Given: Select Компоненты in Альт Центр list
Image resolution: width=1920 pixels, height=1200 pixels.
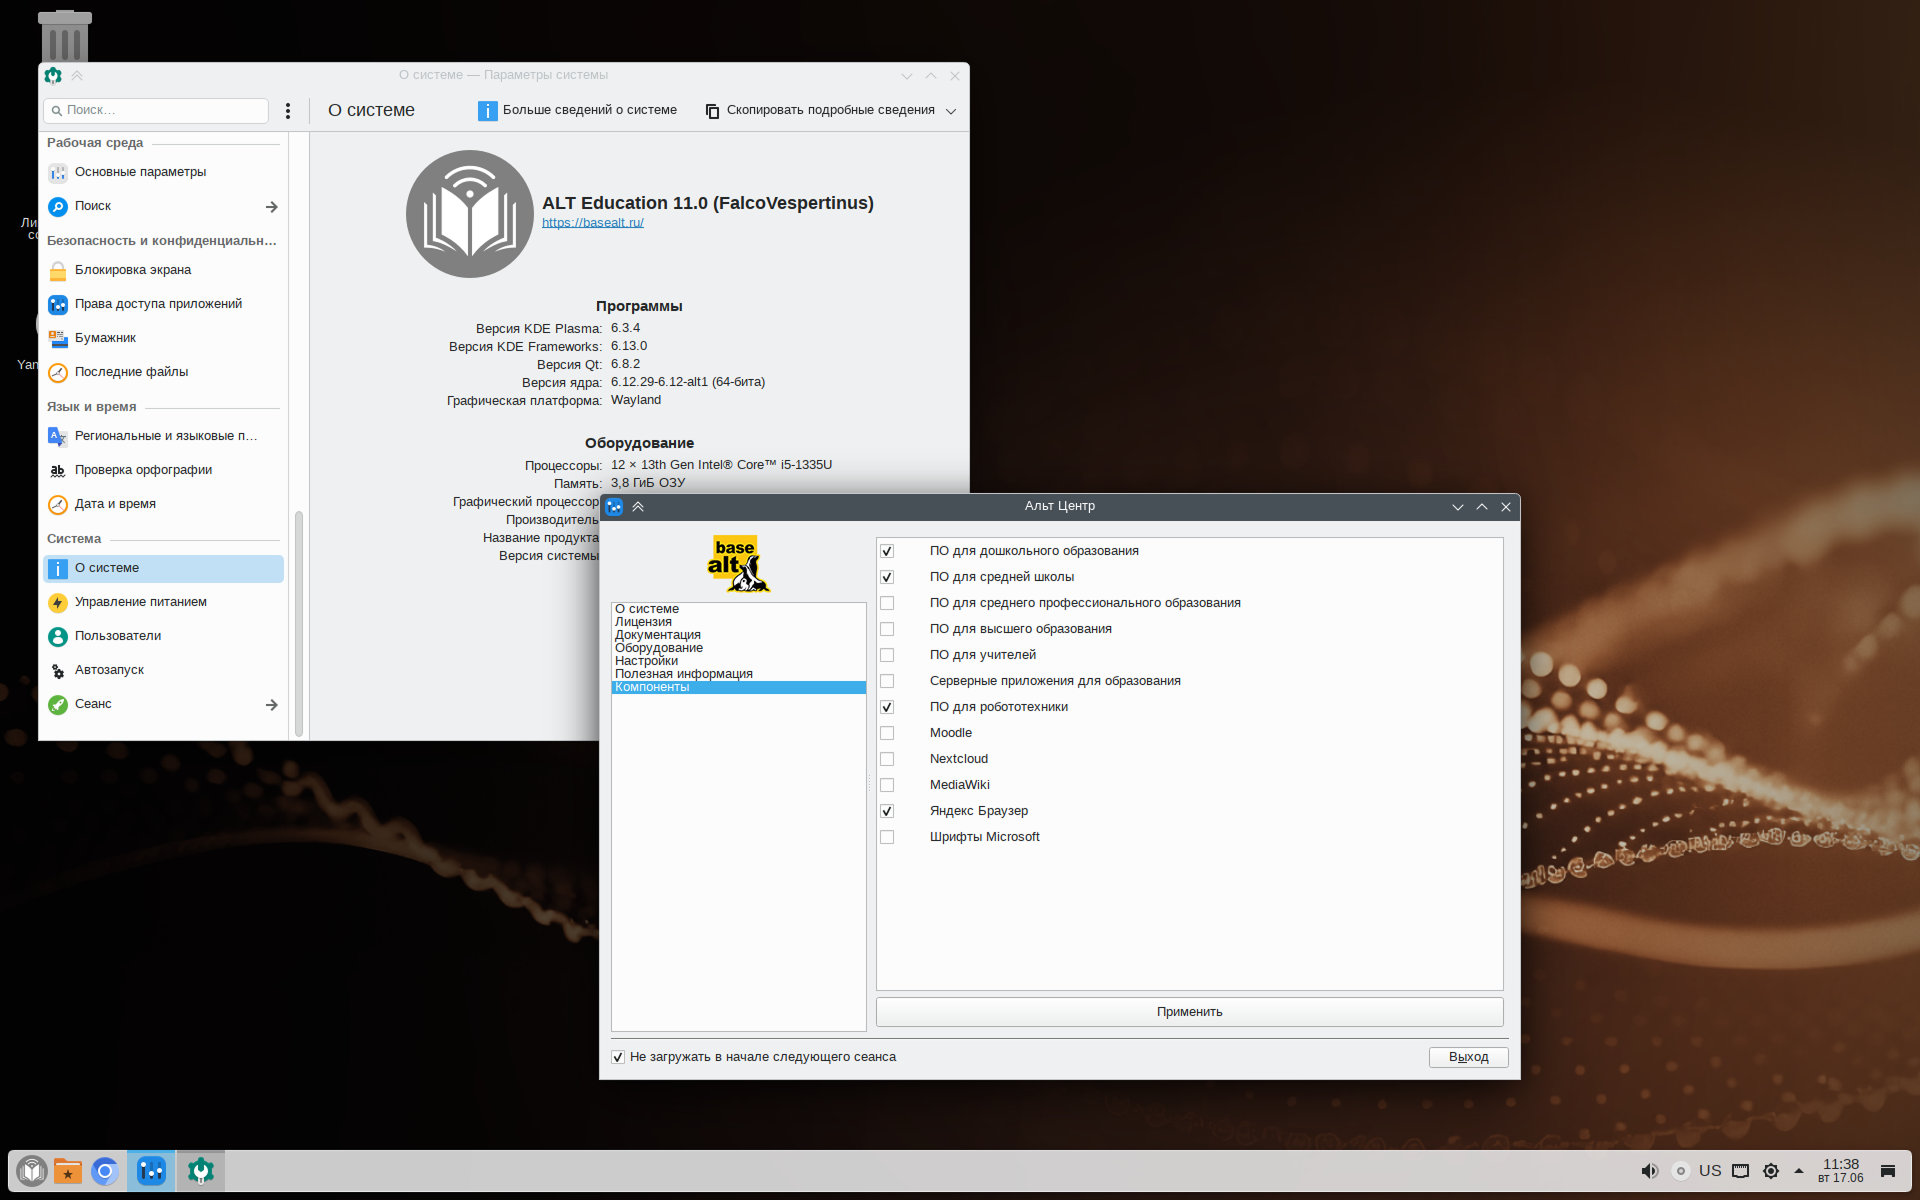Looking at the screenshot, I should point(738,687).
